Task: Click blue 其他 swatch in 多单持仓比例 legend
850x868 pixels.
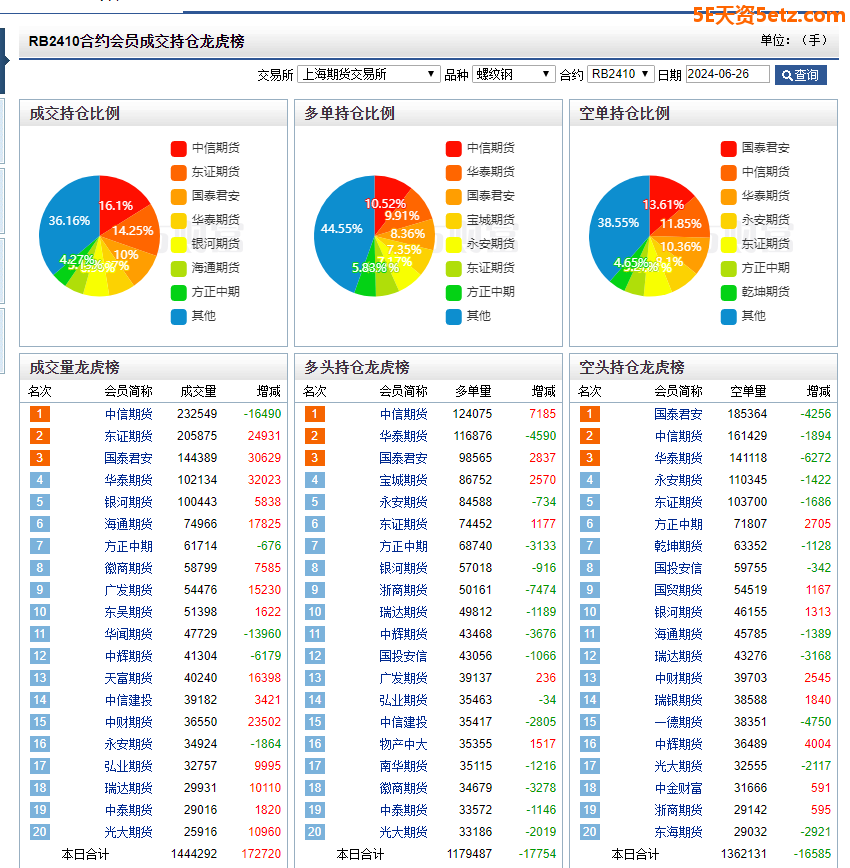Action: [454, 316]
